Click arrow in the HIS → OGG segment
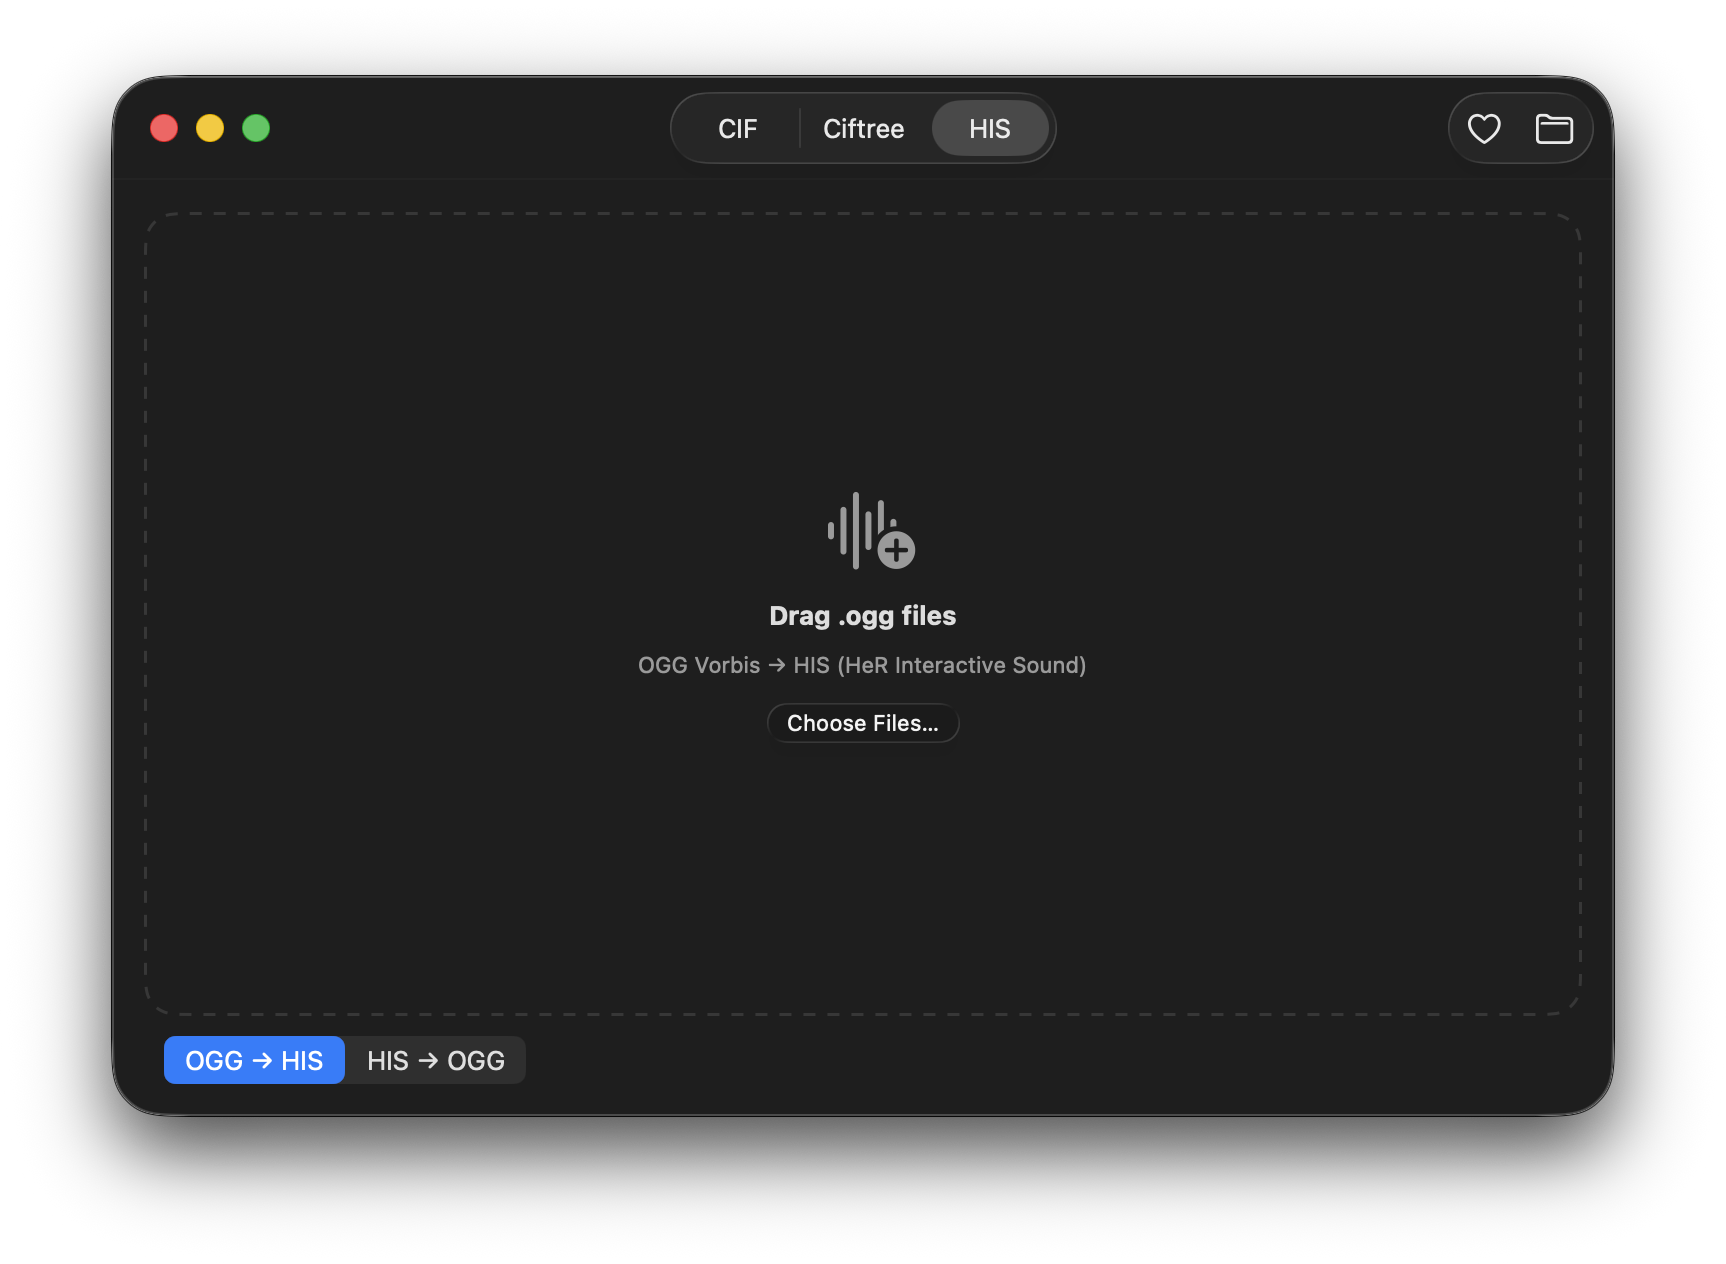Viewport: 1726px width, 1264px height. 428,1060
